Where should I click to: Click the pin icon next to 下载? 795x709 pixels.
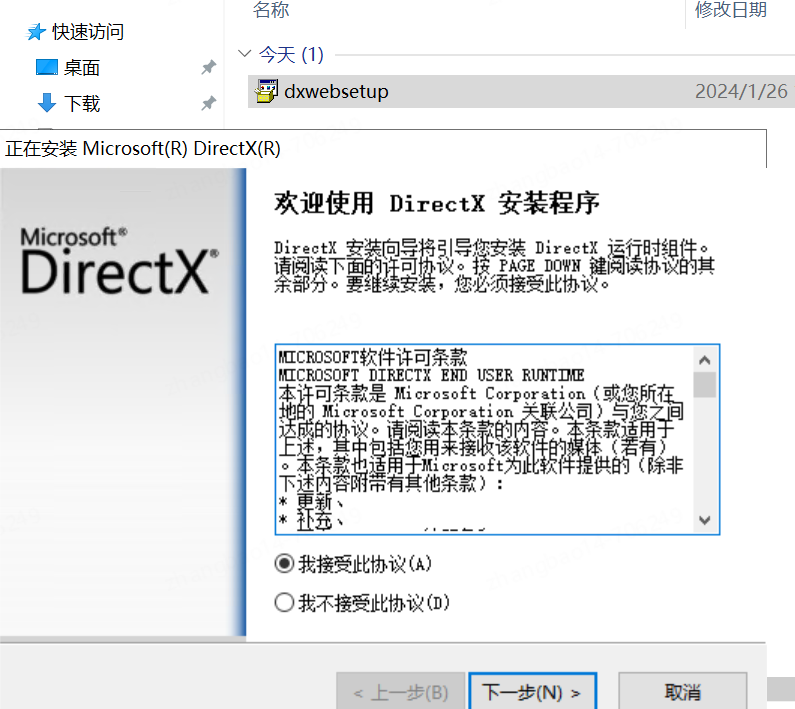pyautogui.click(x=208, y=103)
